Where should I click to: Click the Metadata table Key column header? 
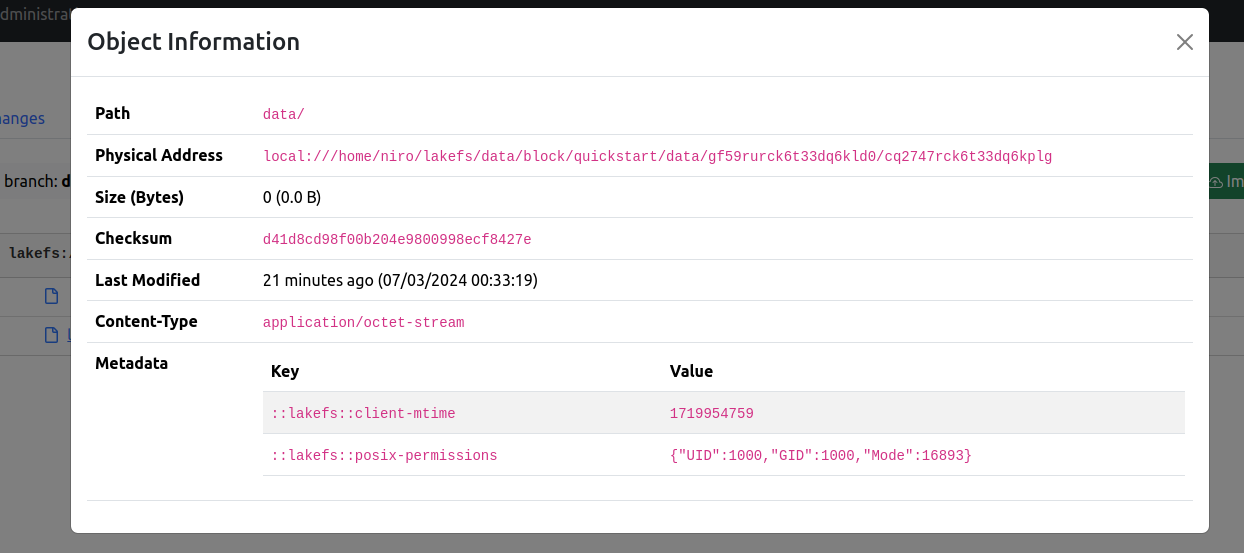point(285,371)
